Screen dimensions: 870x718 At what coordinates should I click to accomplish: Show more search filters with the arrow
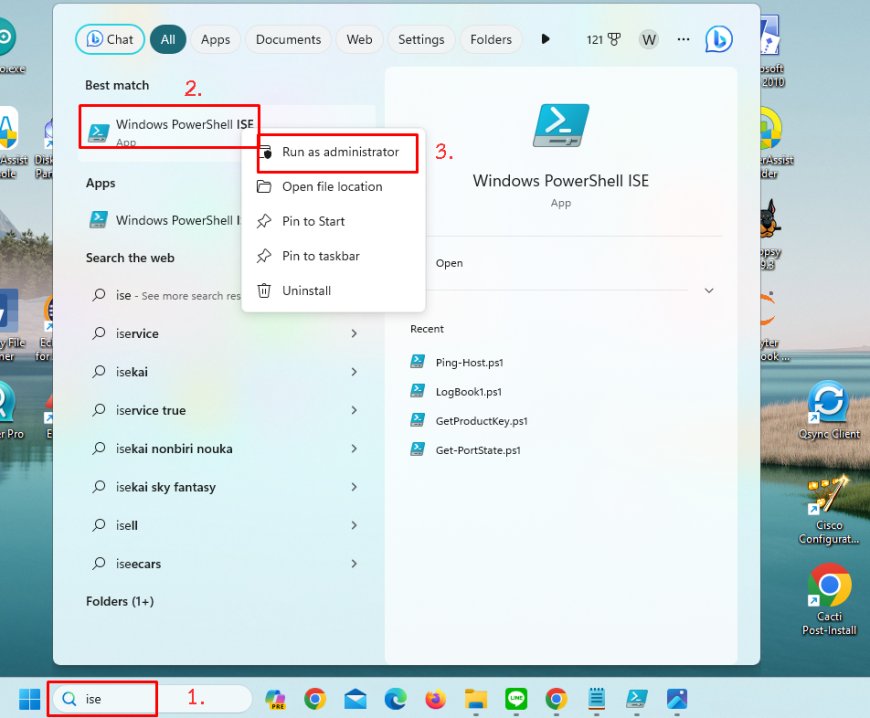click(545, 39)
